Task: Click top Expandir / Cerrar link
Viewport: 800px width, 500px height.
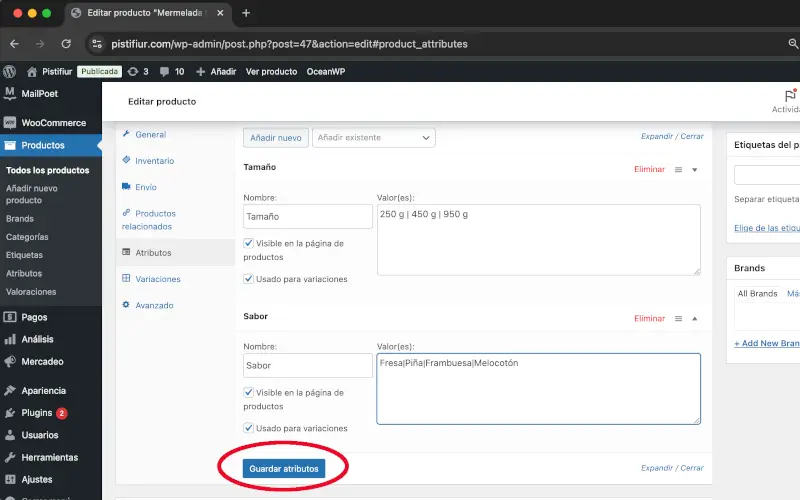Action: (x=672, y=136)
